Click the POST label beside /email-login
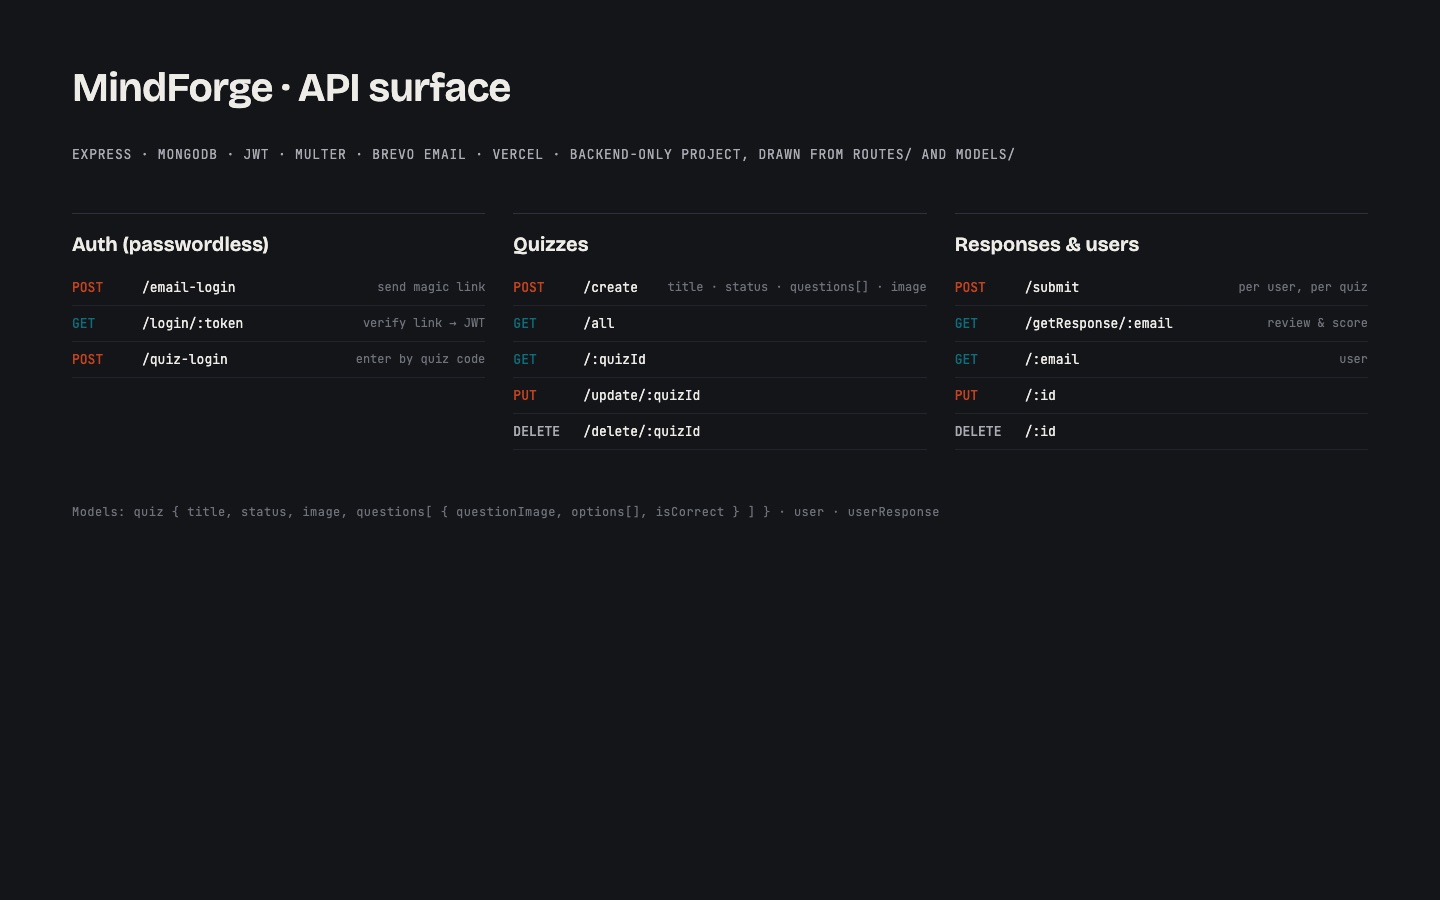 click(x=87, y=287)
